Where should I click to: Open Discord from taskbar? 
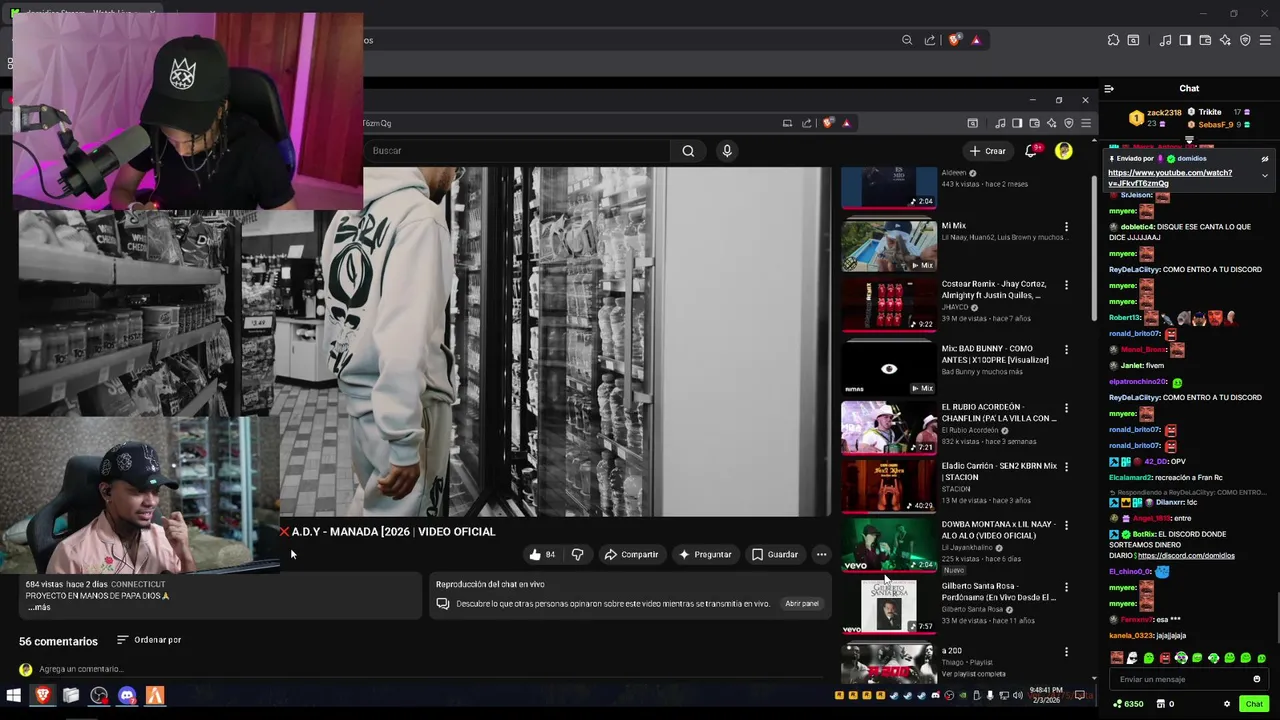tap(127, 695)
